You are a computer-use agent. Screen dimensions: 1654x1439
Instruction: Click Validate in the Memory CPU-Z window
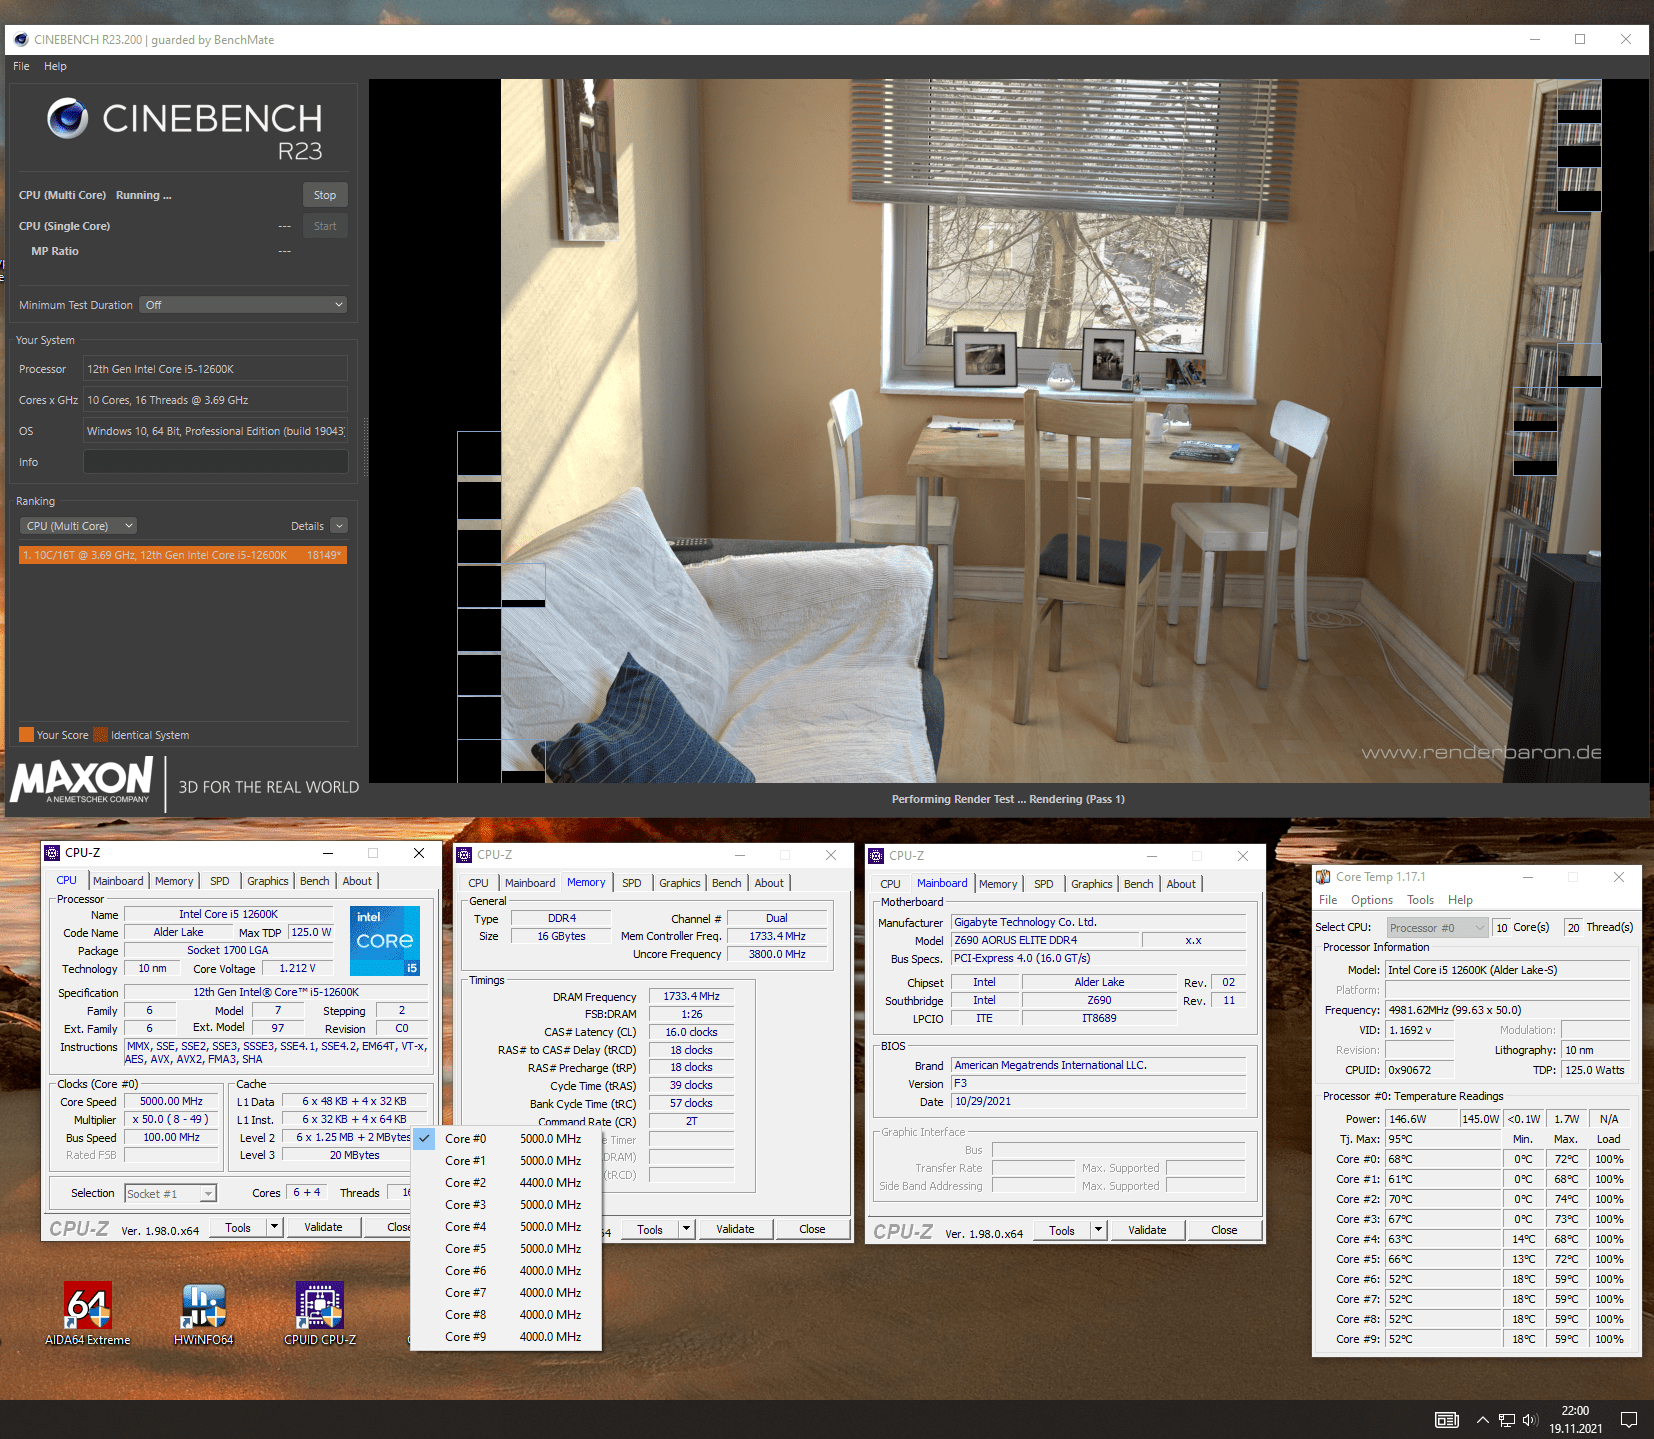(x=735, y=1229)
